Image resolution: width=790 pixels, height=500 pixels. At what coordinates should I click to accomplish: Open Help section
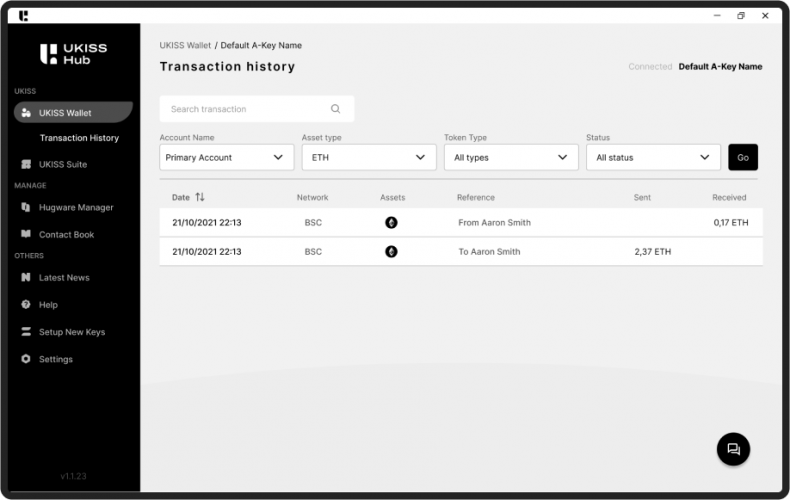point(48,304)
